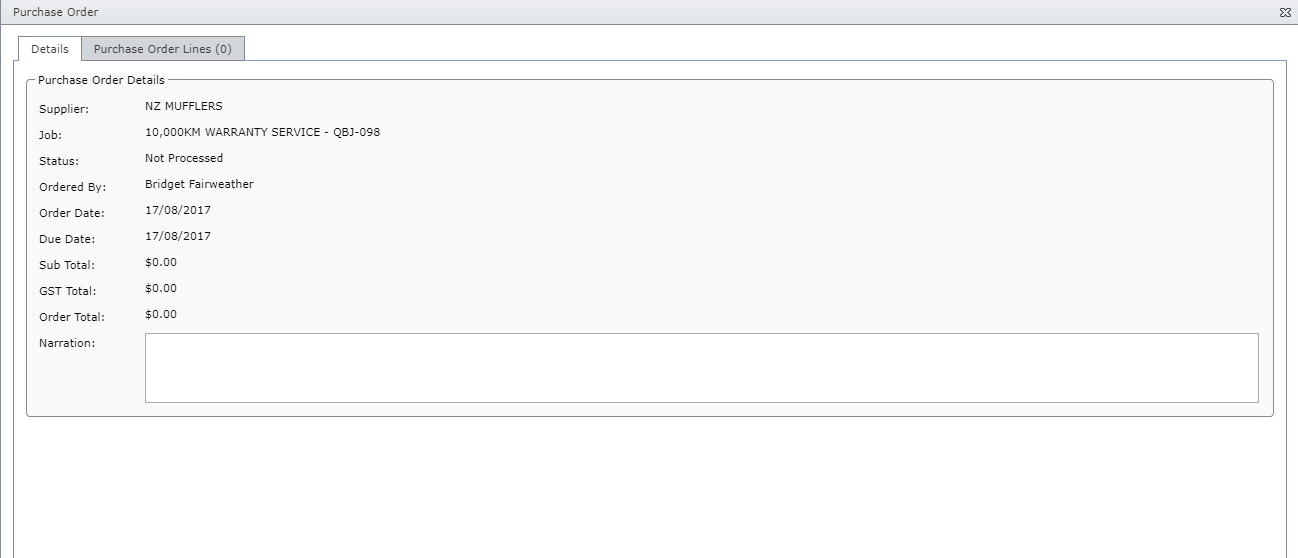Click the Sub Total label
Screen dimensions: 1298x558
tap(67, 265)
